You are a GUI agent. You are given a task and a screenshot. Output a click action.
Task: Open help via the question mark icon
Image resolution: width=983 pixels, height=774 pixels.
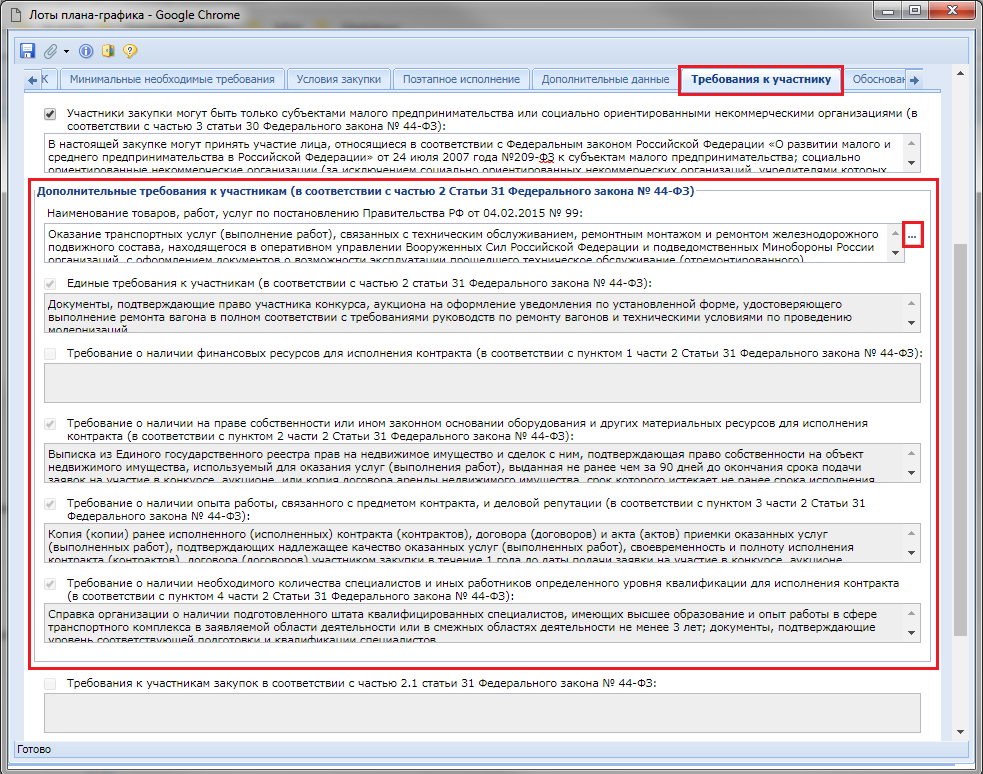click(x=130, y=51)
